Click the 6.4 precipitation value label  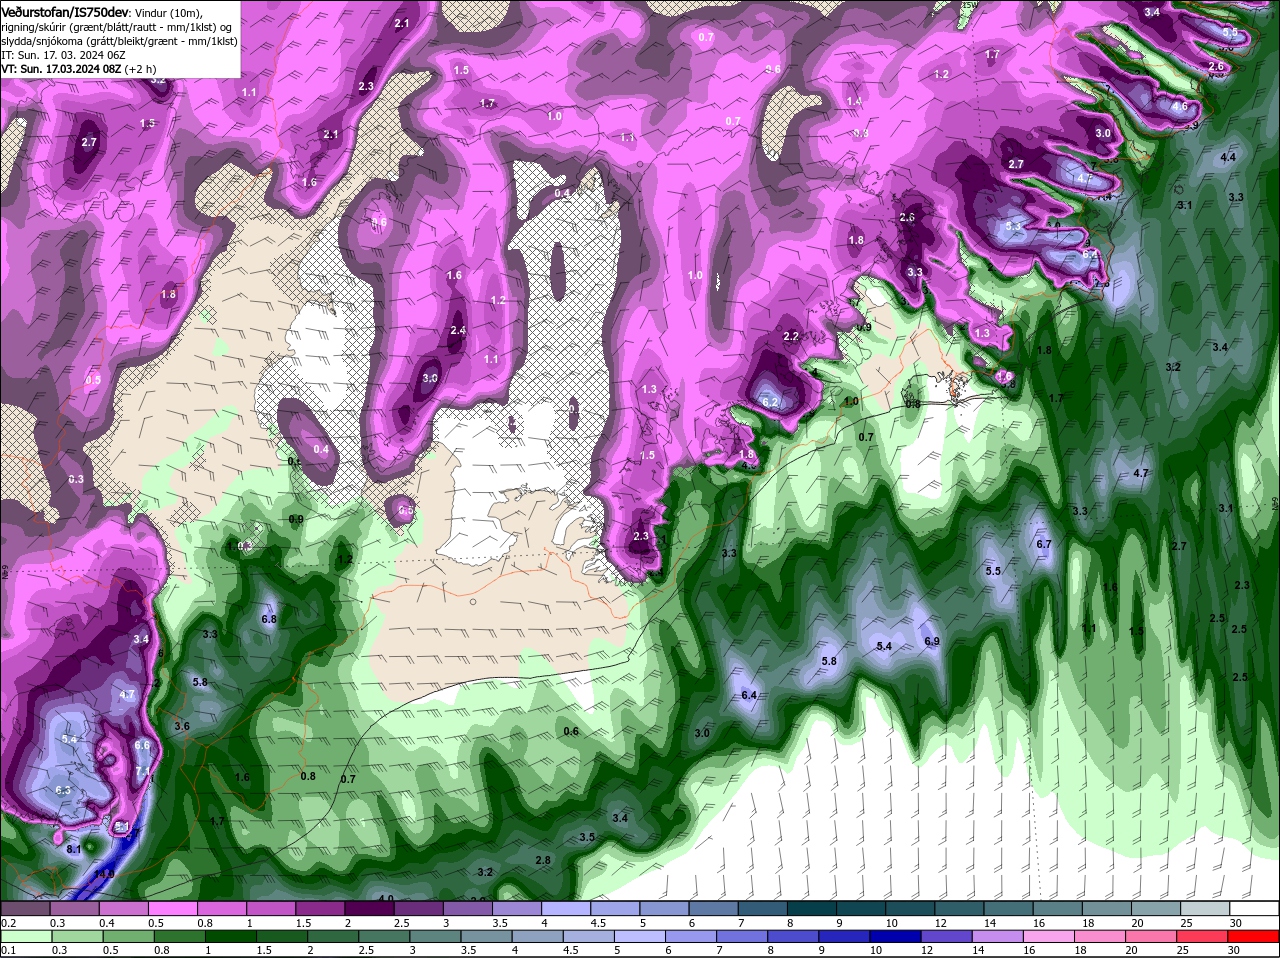point(749,695)
